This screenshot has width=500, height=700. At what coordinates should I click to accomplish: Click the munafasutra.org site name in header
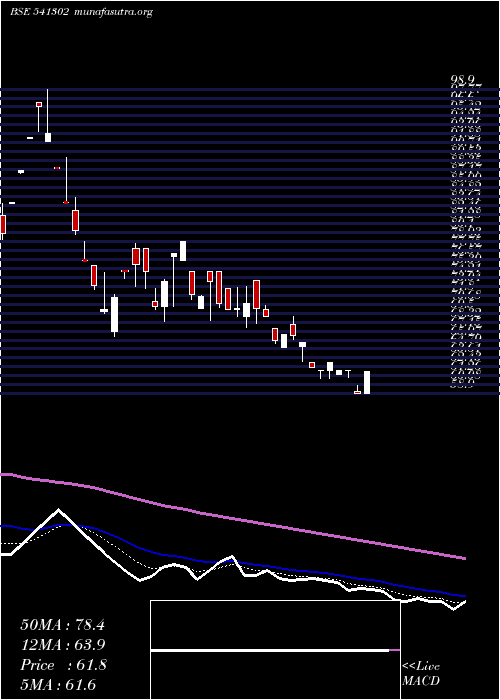112,12
